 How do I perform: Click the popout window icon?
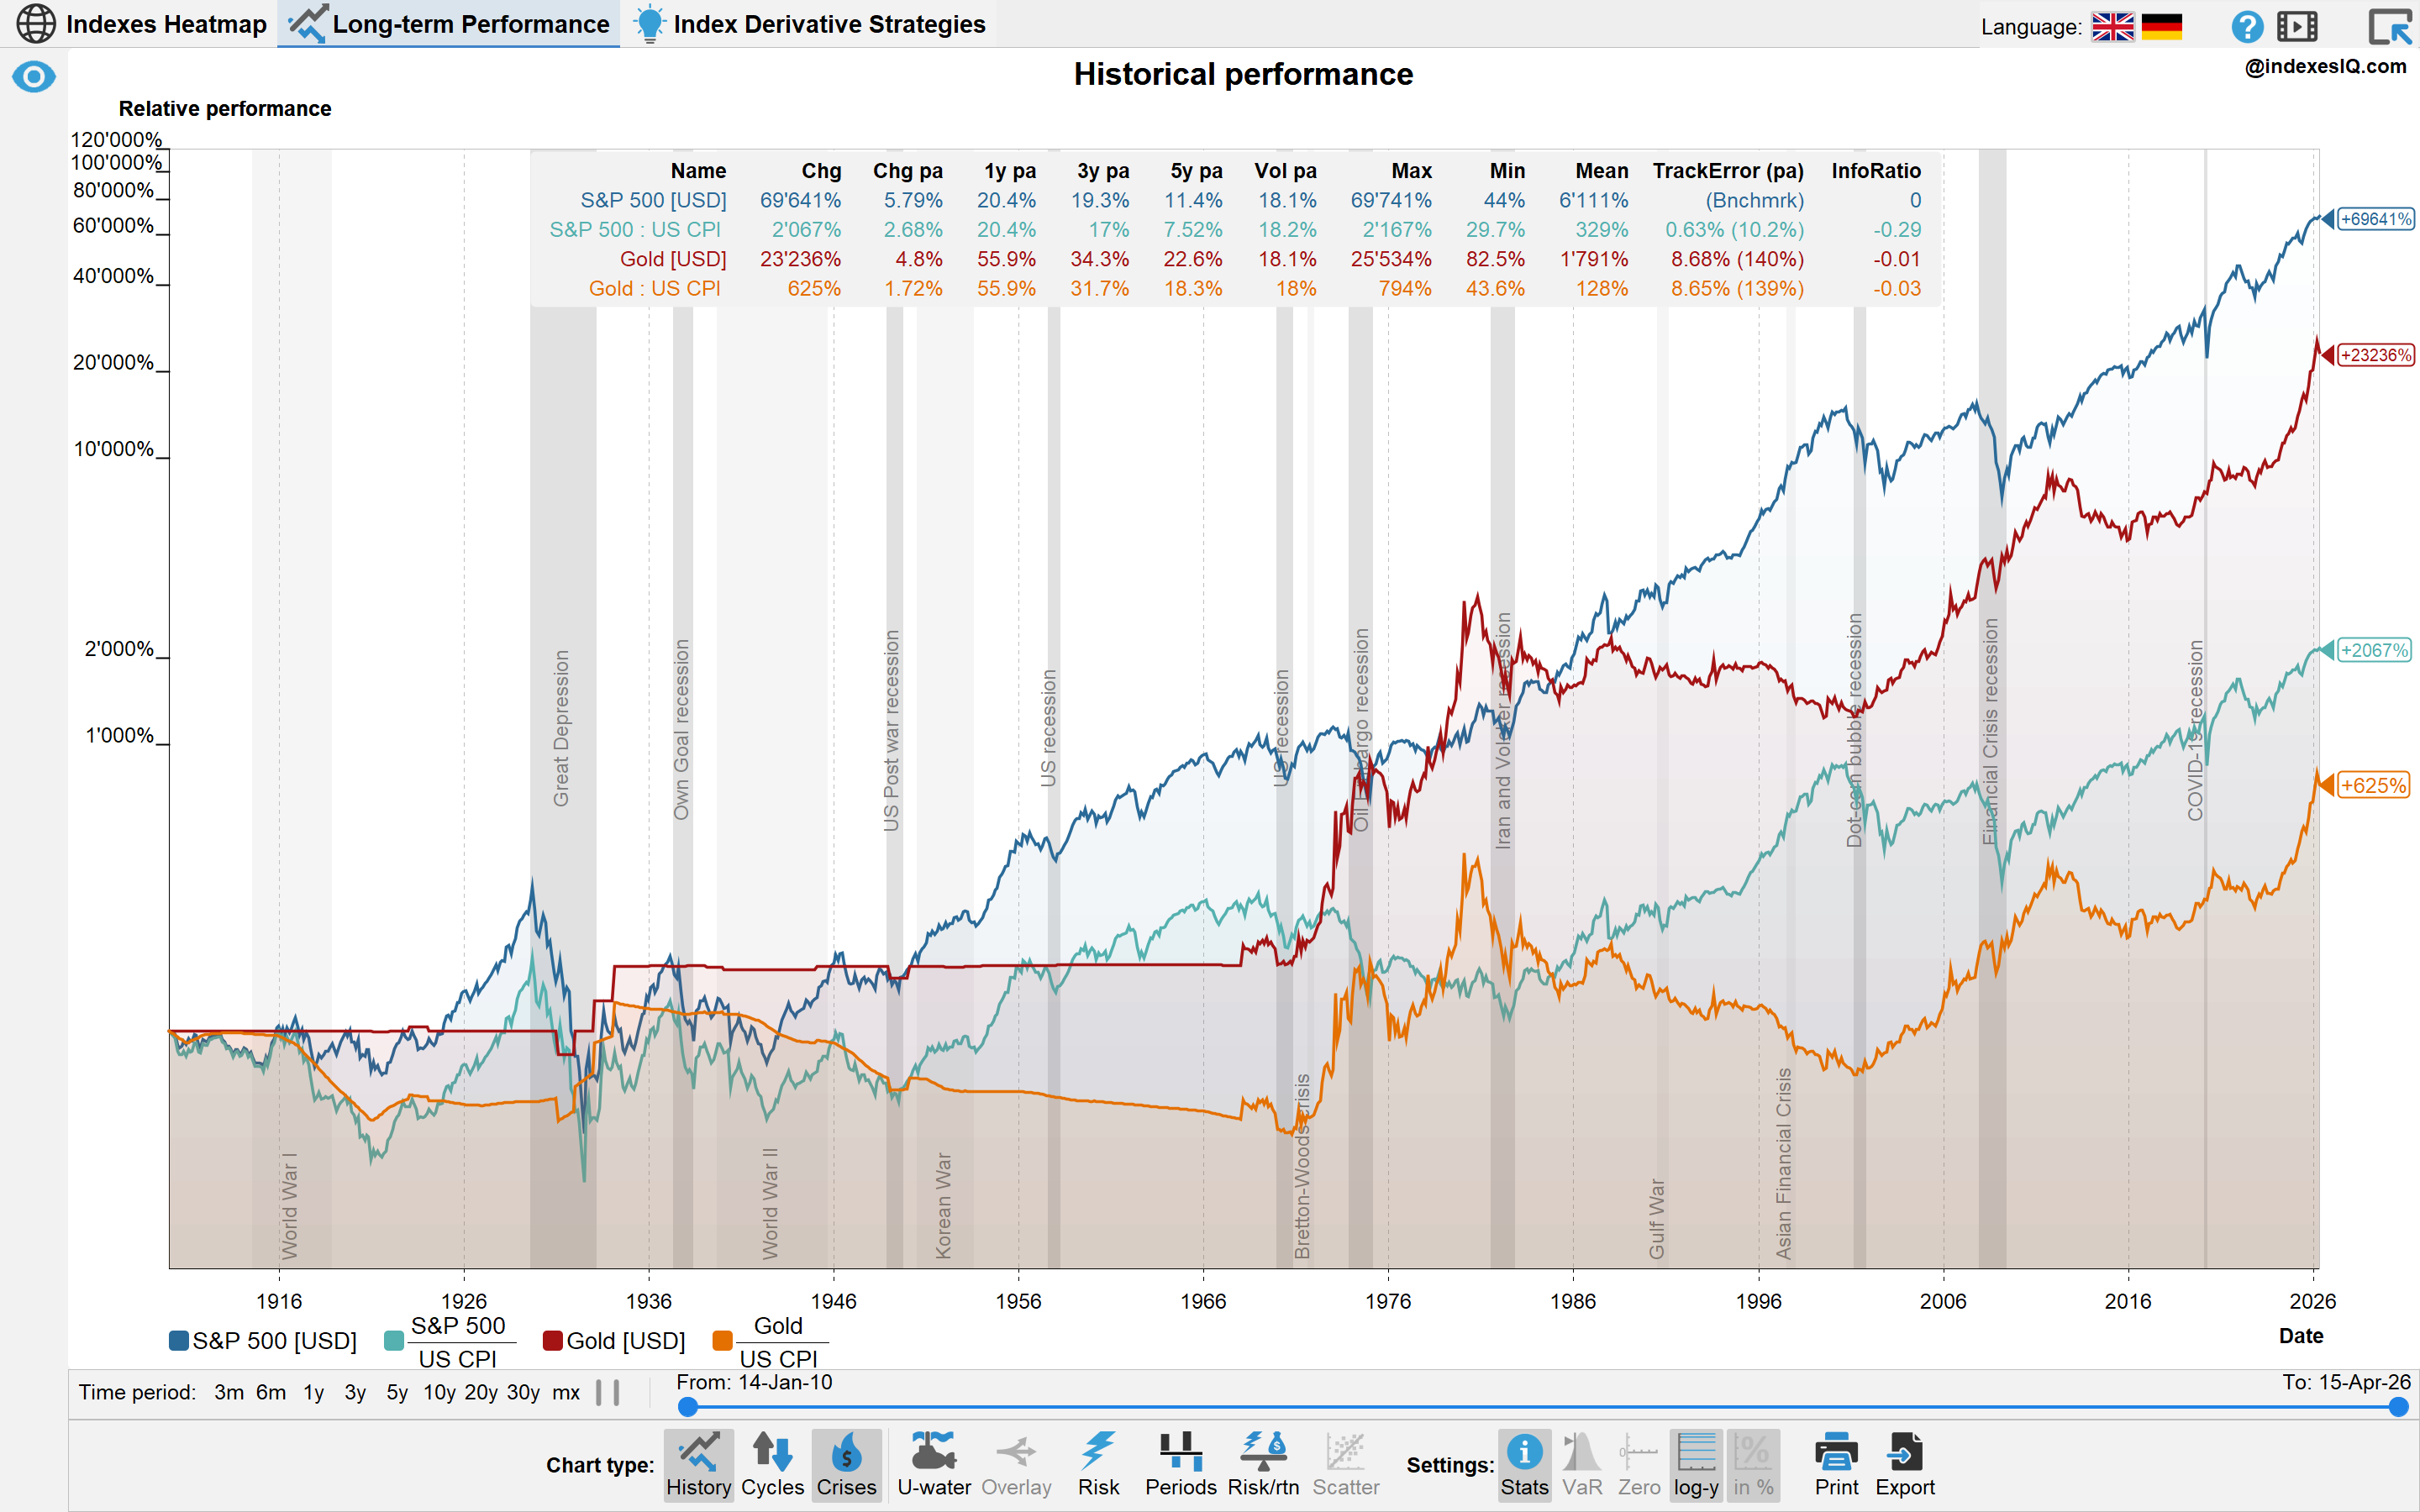(x=2390, y=26)
